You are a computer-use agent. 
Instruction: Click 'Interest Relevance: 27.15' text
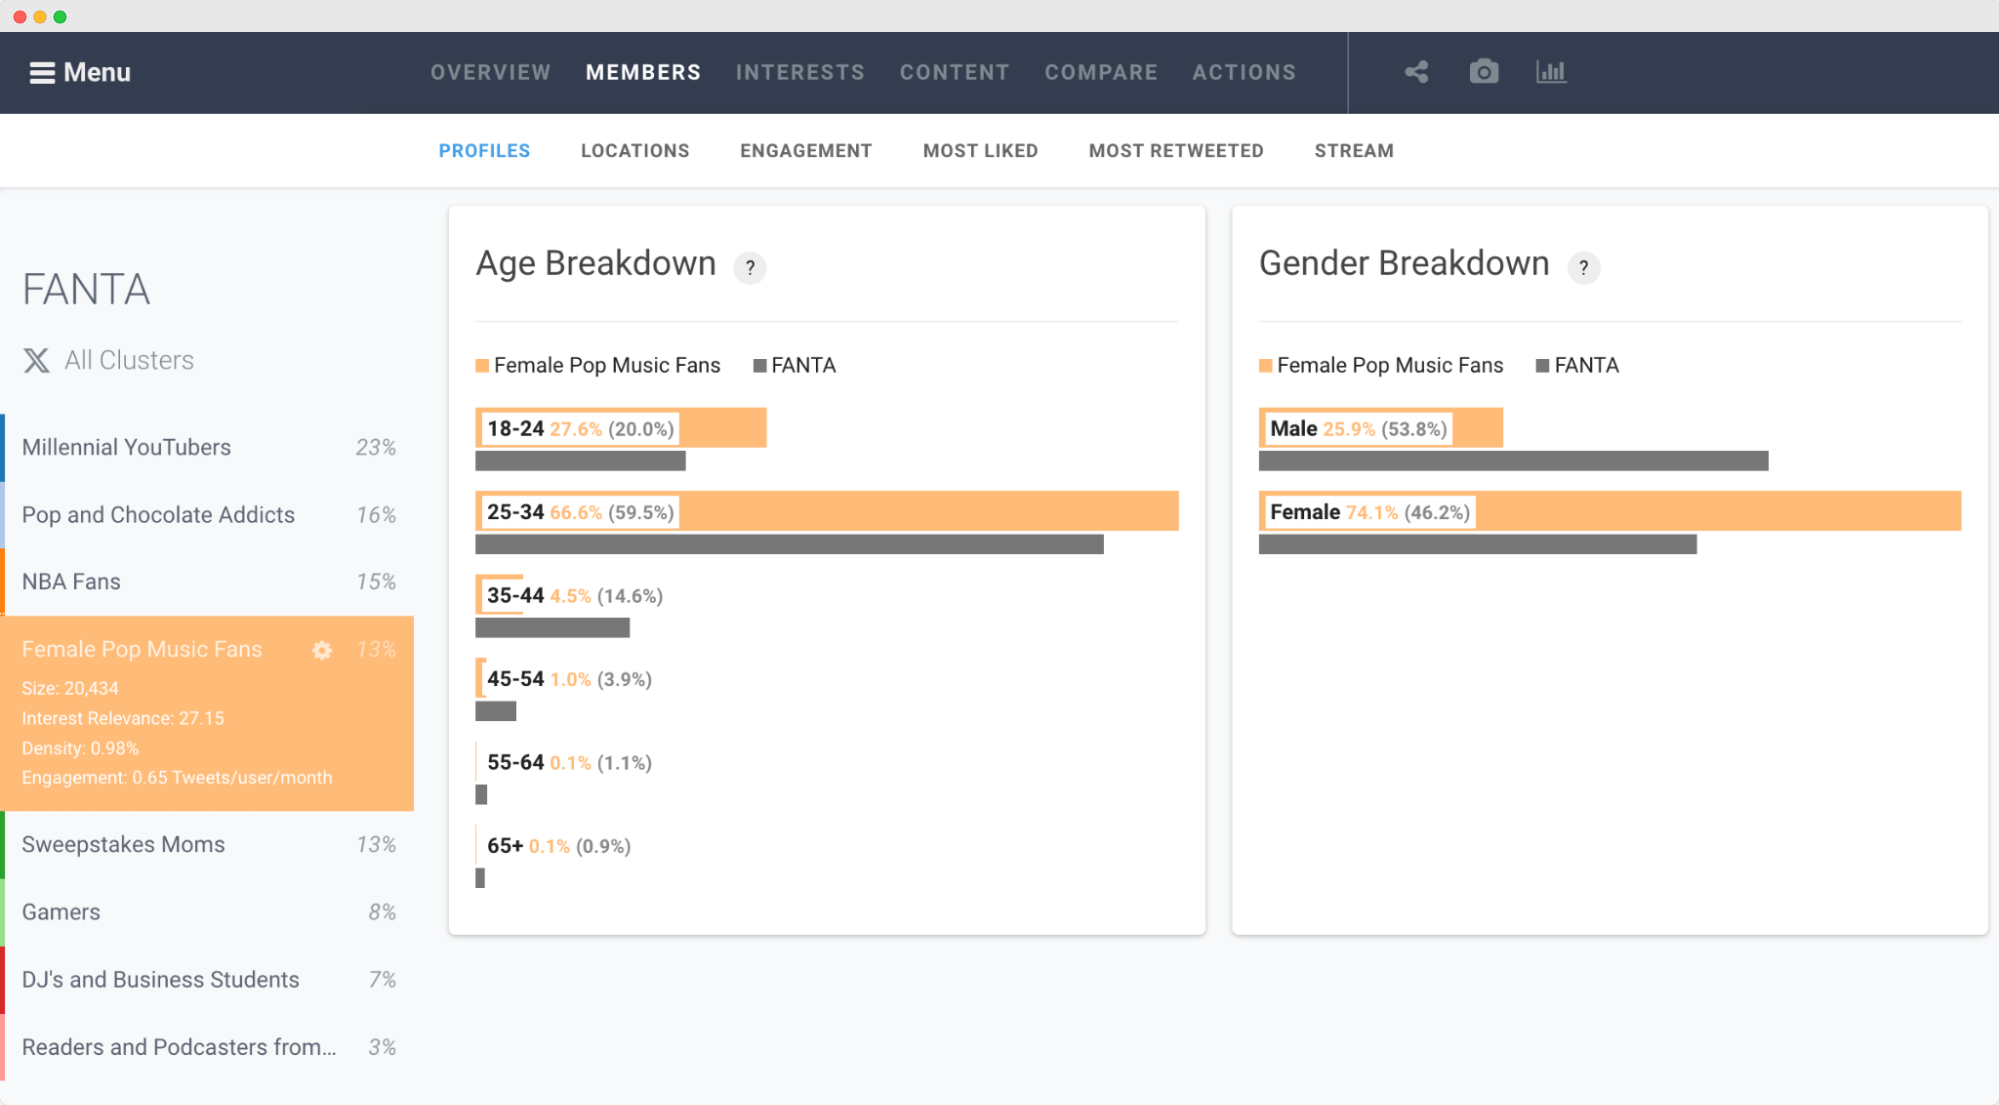click(x=123, y=718)
